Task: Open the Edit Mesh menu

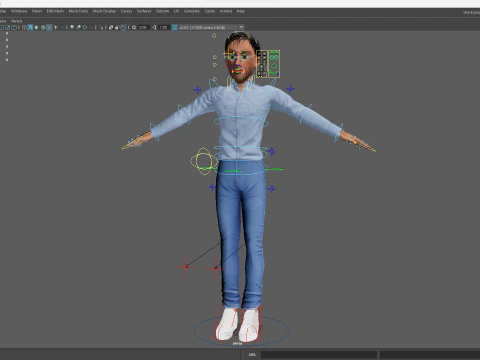Action: tap(55, 11)
